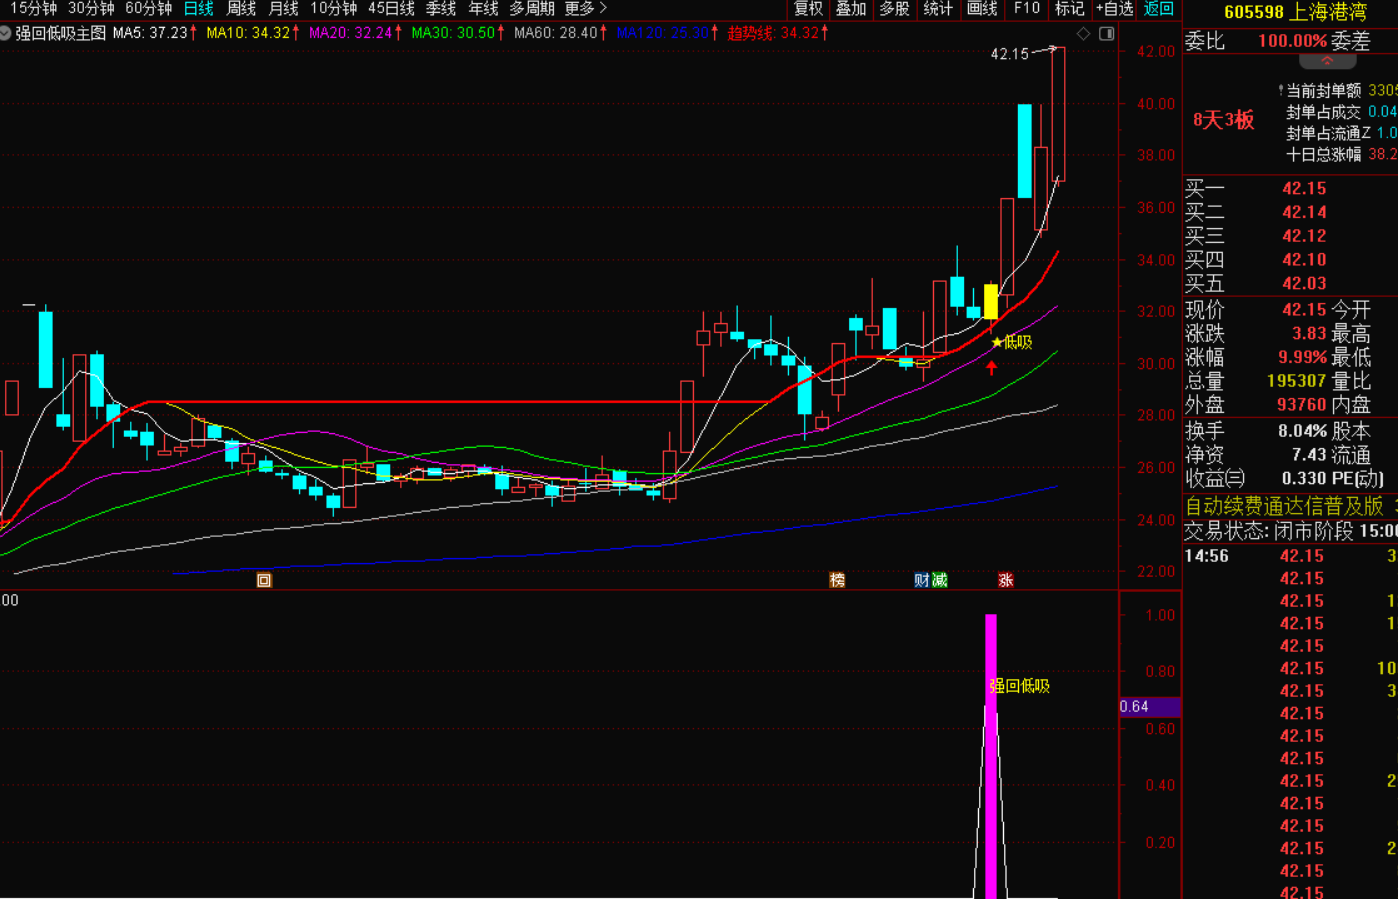
Task: Open the 画线 drawing tools
Action: [982, 9]
